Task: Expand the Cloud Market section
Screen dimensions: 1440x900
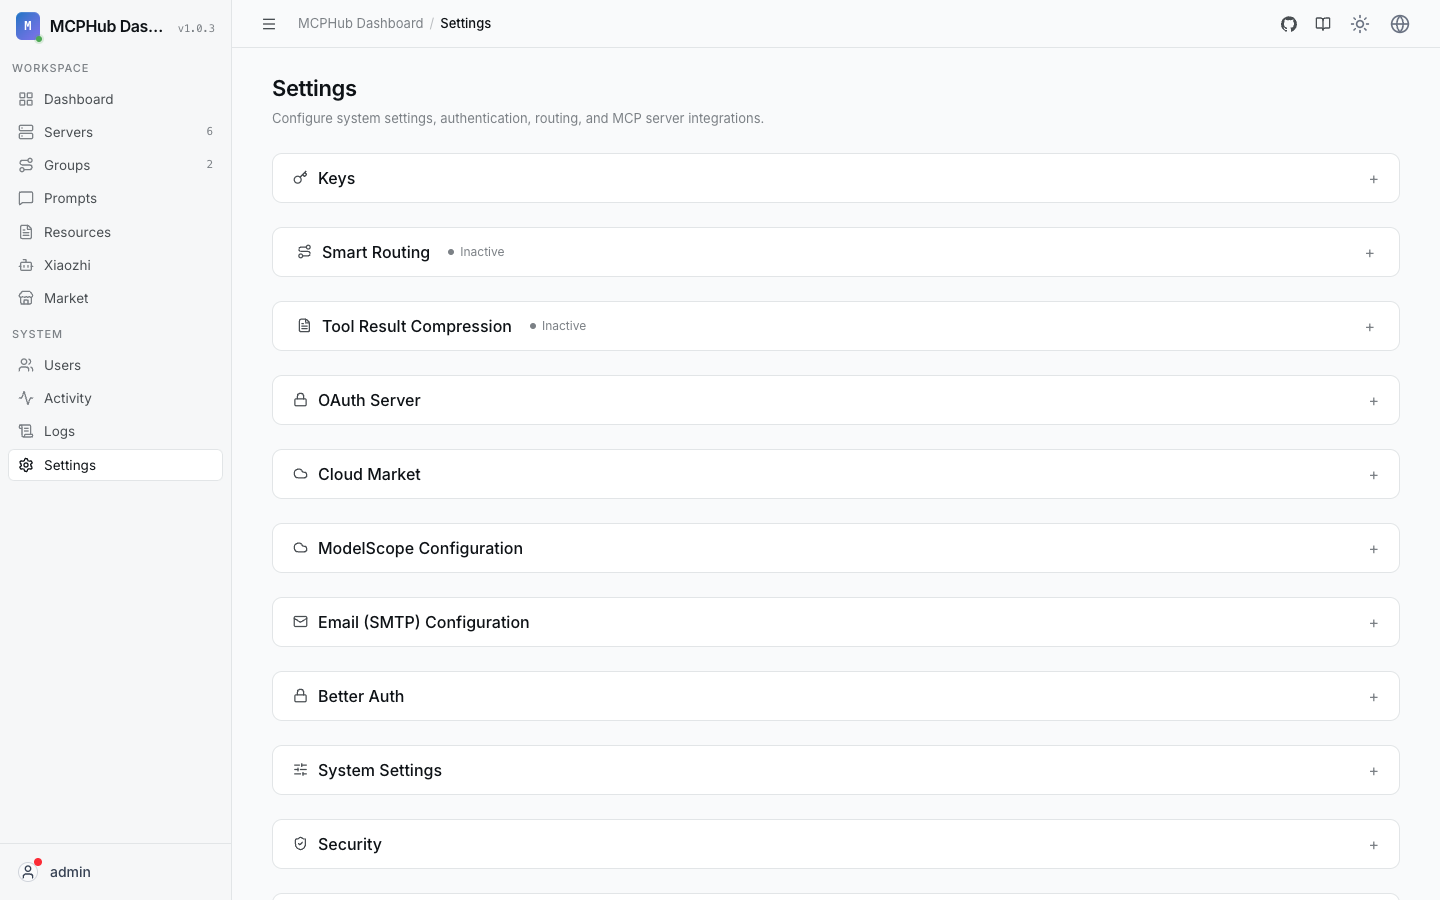Action: point(836,474)
